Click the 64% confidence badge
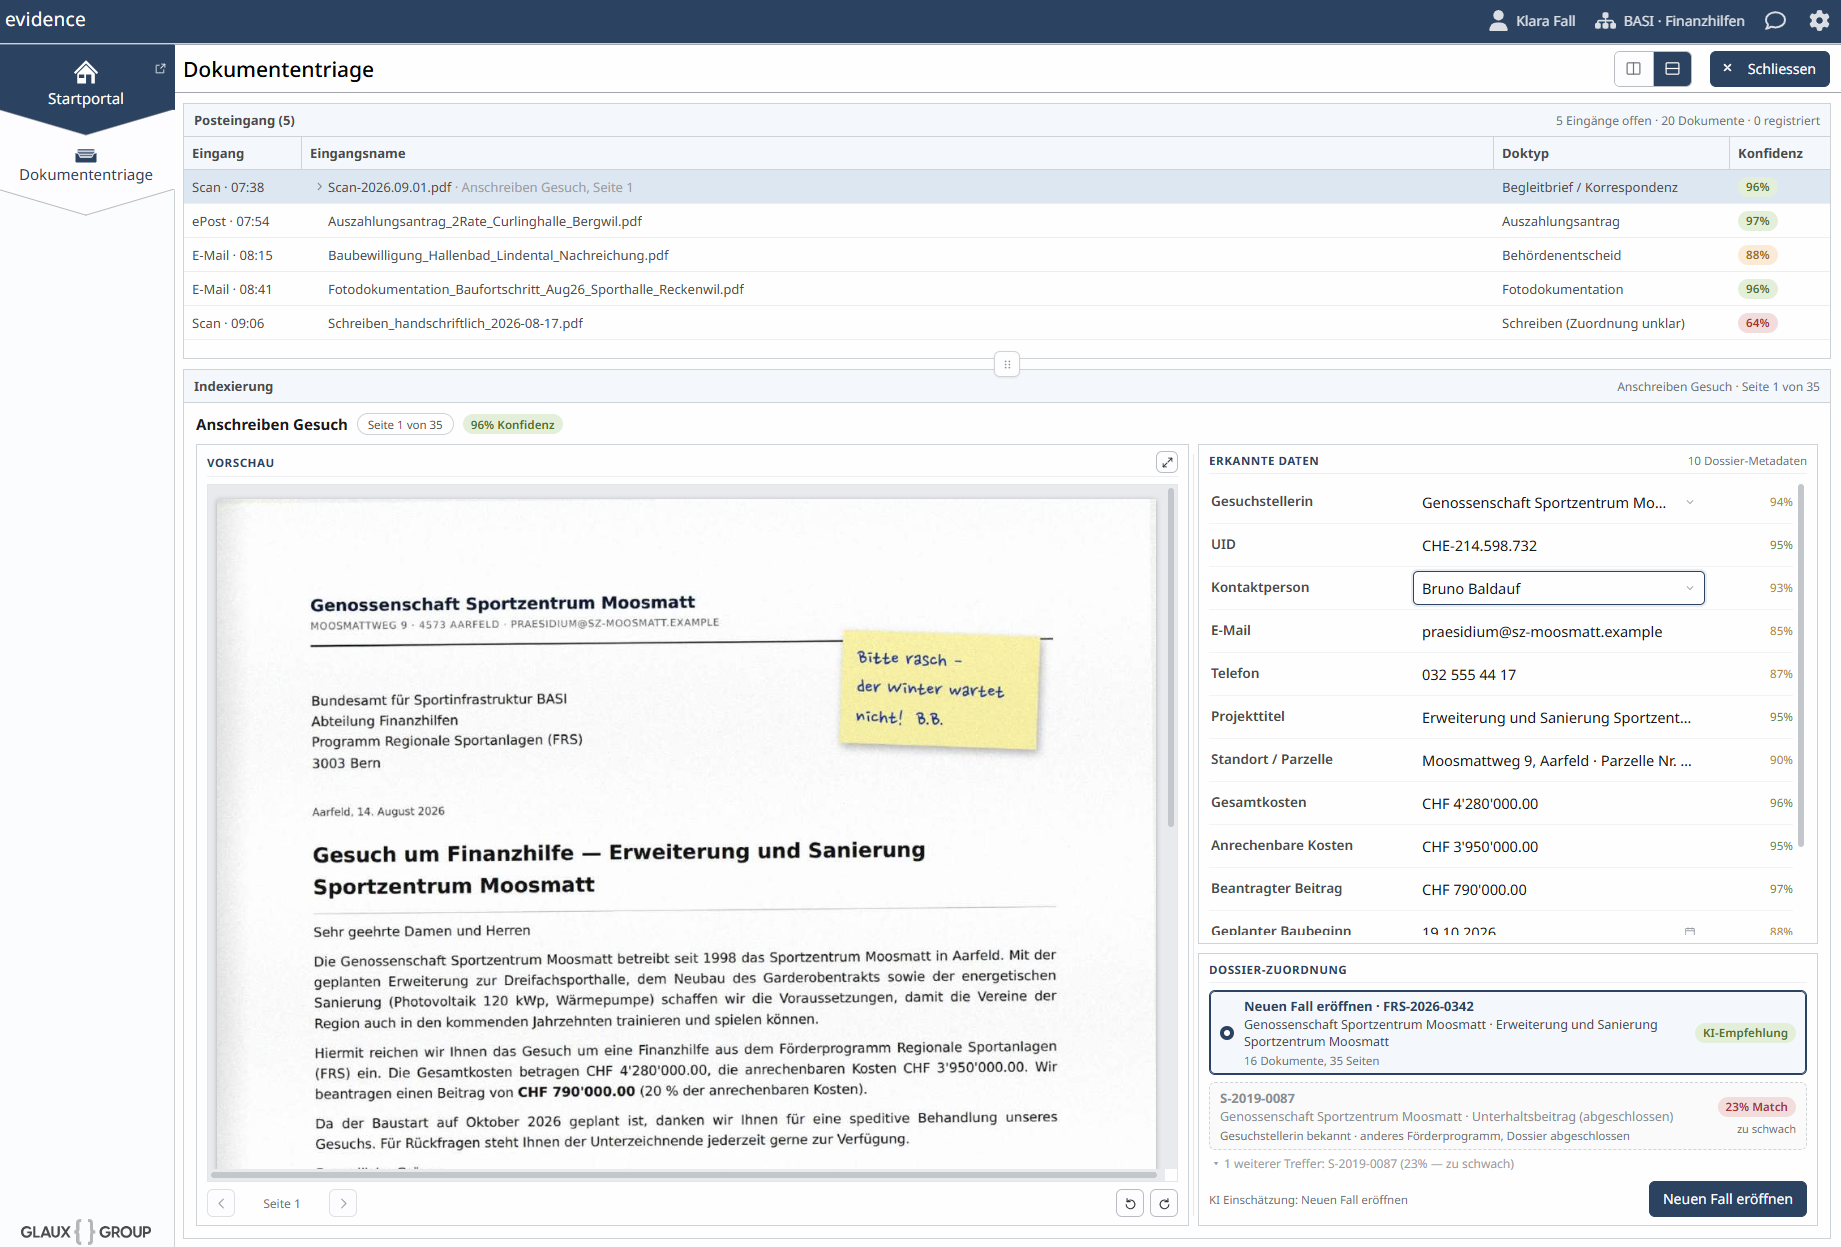 coord(1757,323)
